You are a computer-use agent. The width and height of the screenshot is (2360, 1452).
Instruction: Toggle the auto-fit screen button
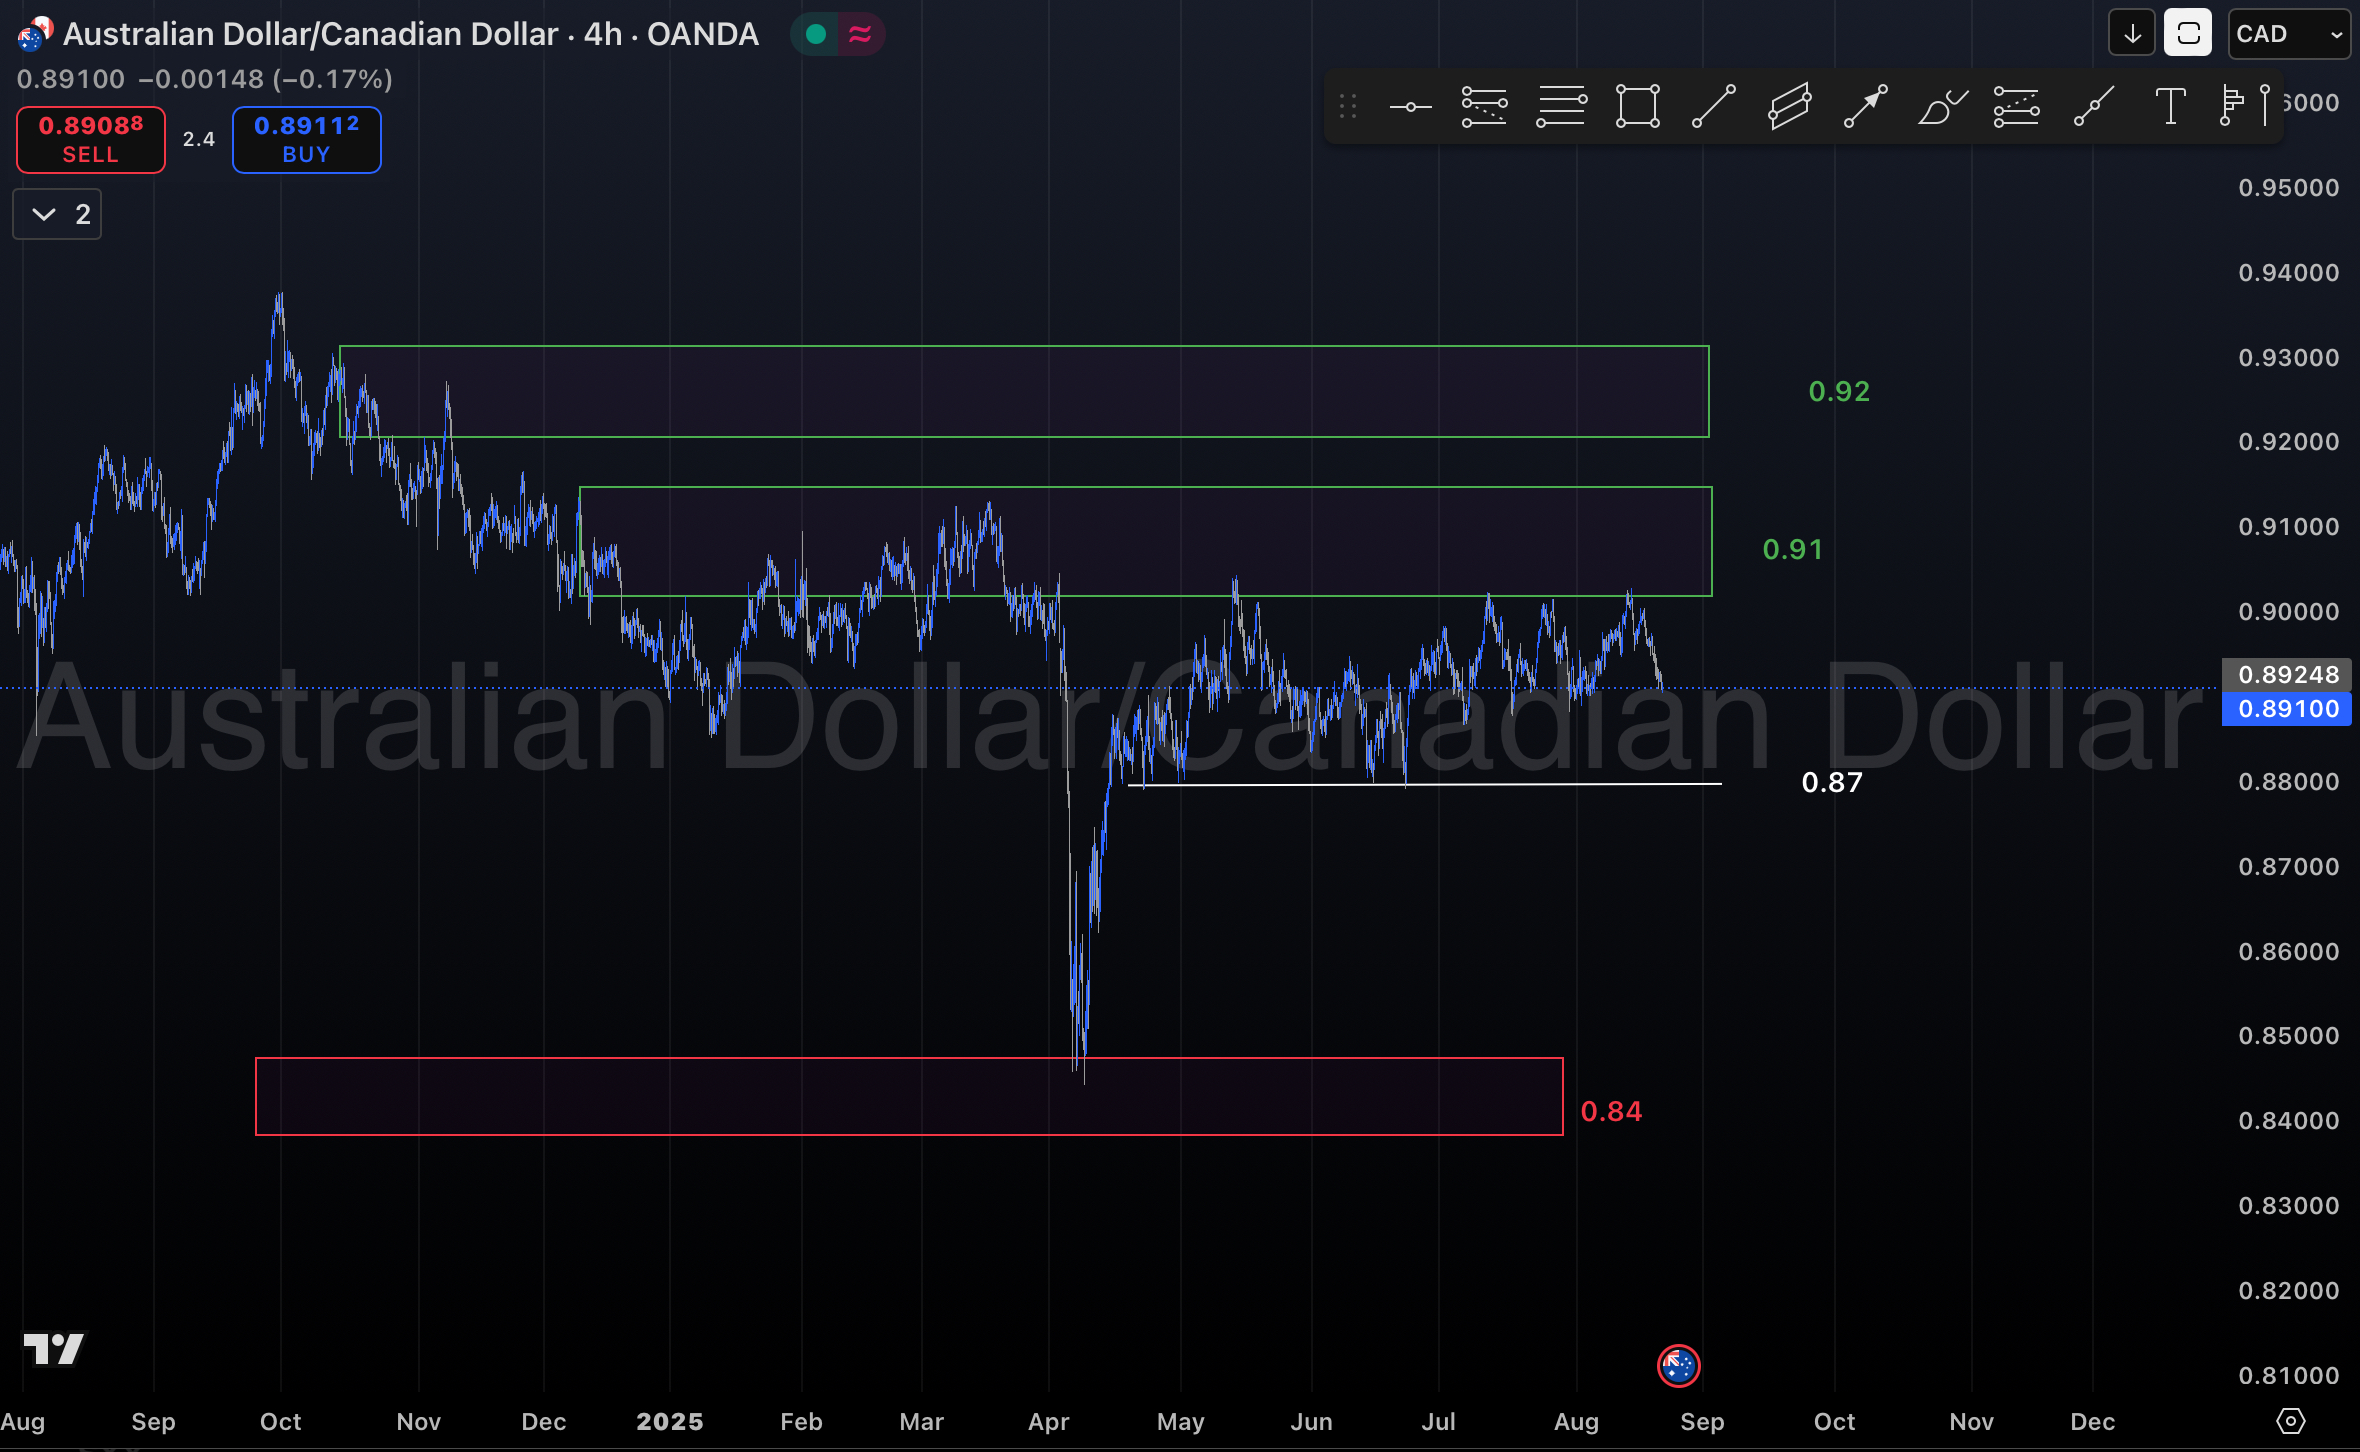click(2188, 34)
